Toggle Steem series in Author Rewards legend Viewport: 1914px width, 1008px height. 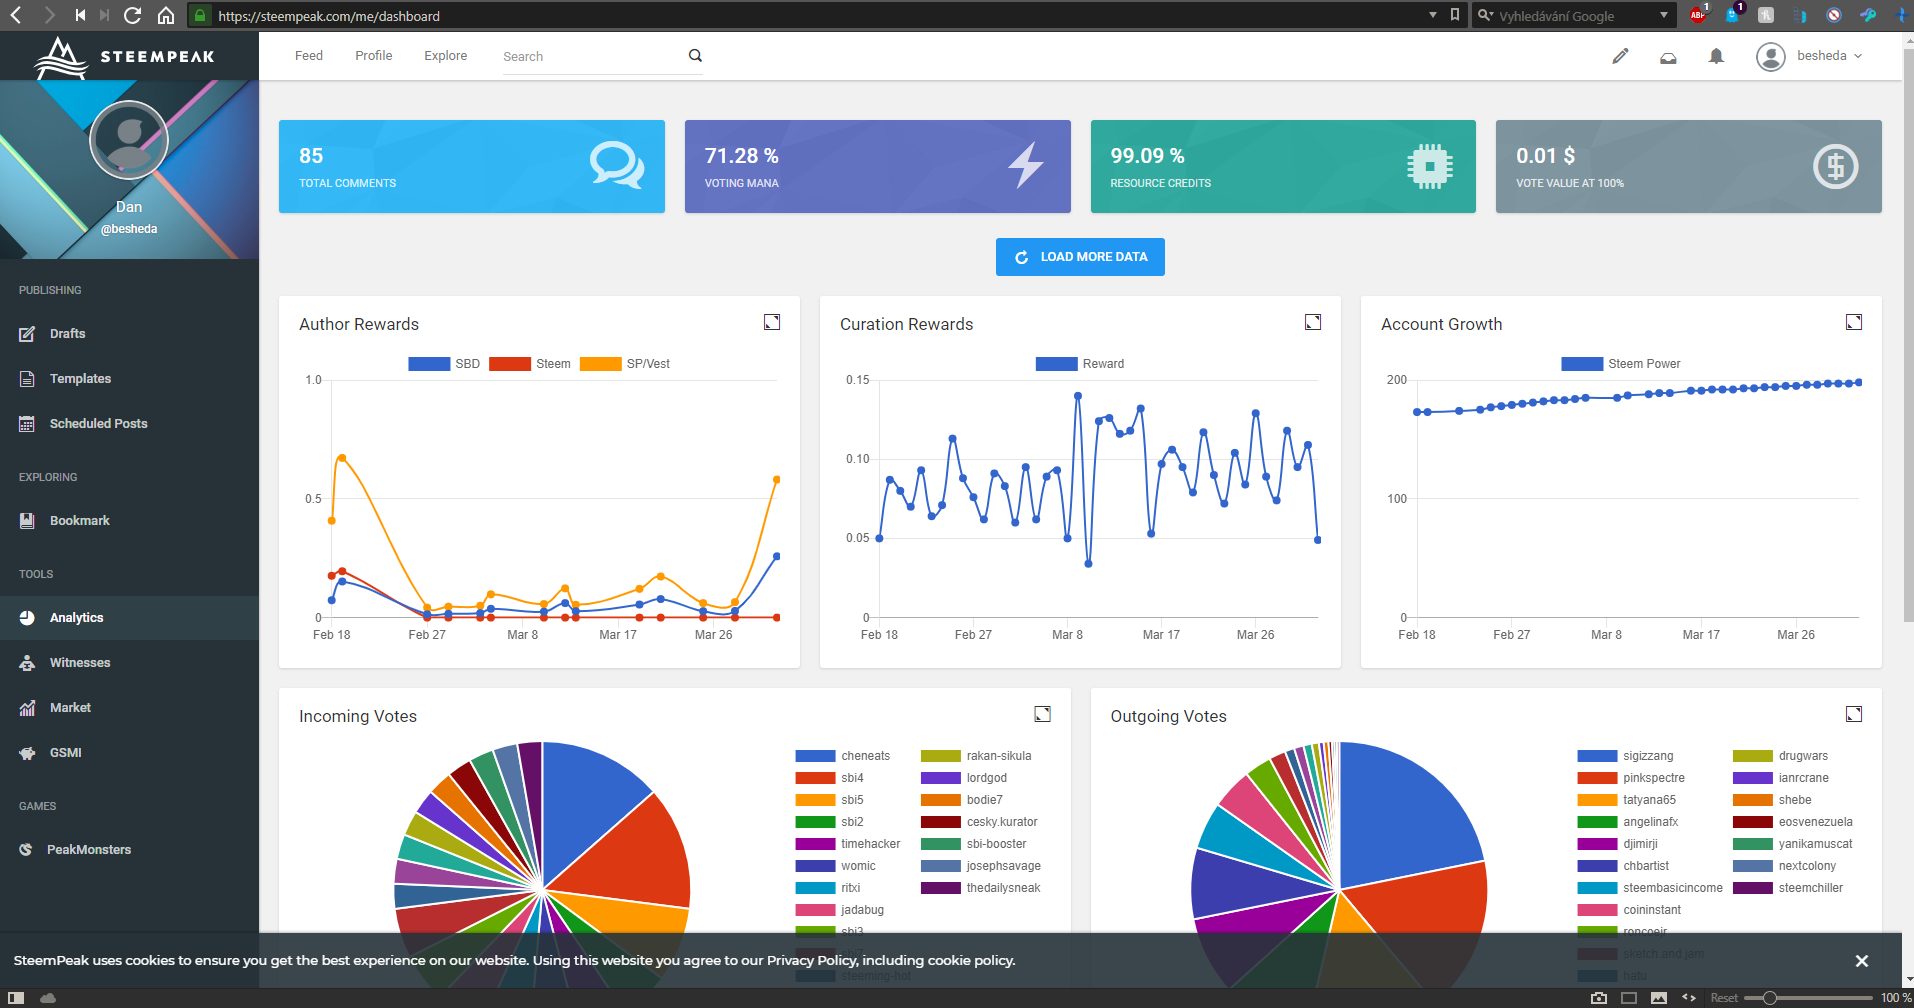(530, 364)
